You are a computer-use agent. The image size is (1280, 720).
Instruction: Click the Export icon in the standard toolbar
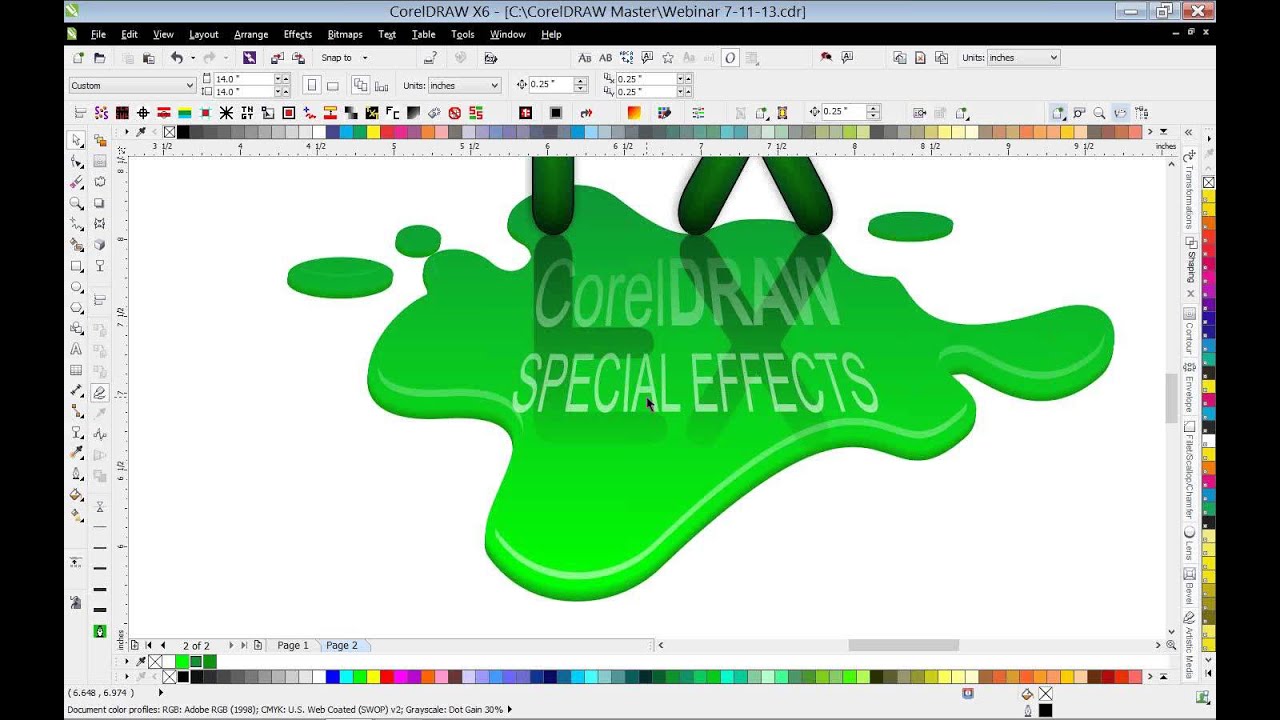[x=298, y=58]
